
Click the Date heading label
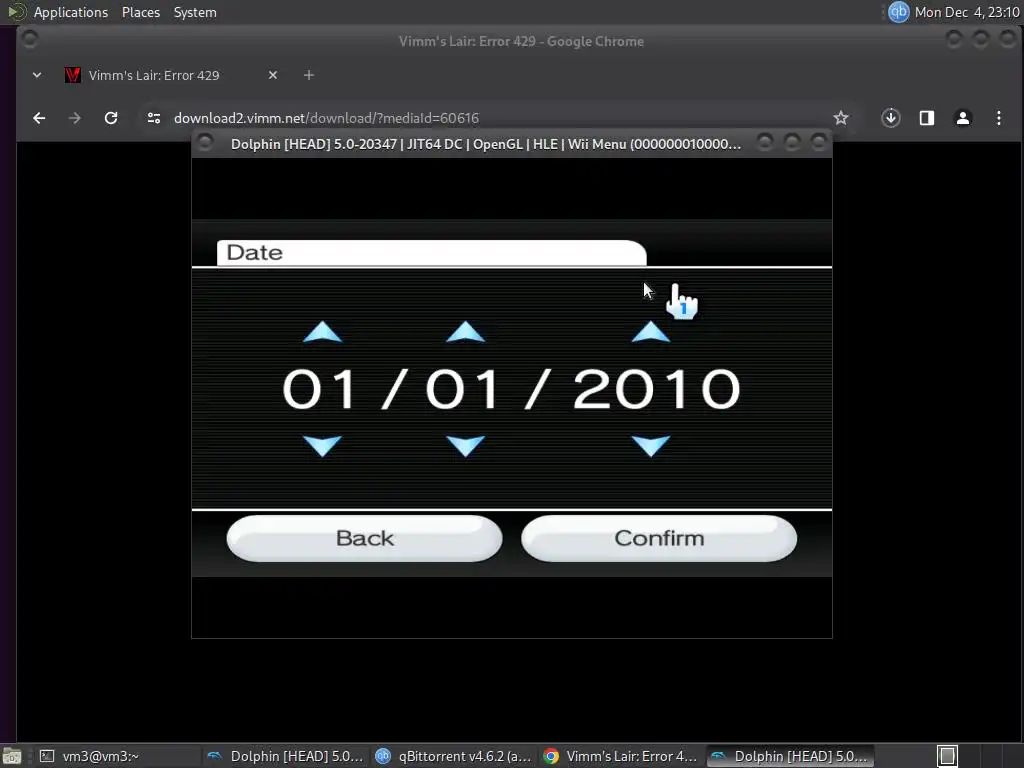(255, 253)
